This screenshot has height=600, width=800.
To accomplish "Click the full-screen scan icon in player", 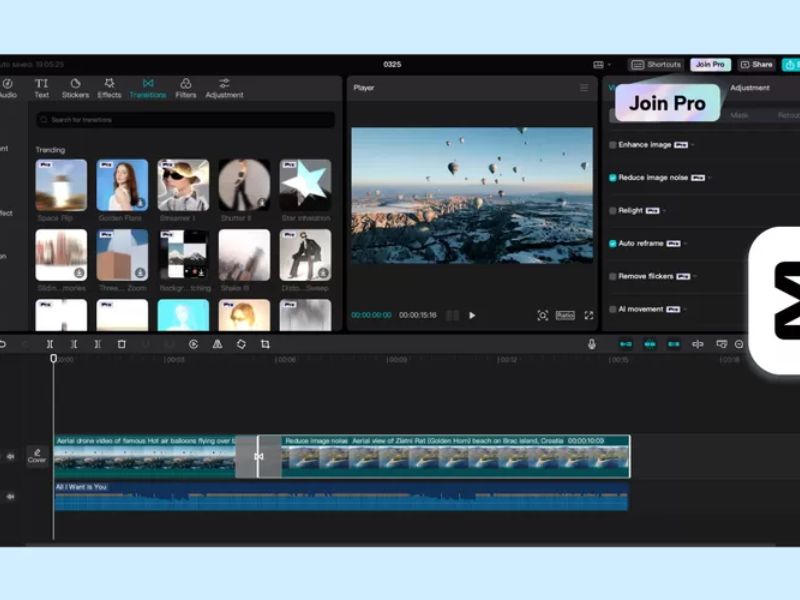I will click(543, 315).
